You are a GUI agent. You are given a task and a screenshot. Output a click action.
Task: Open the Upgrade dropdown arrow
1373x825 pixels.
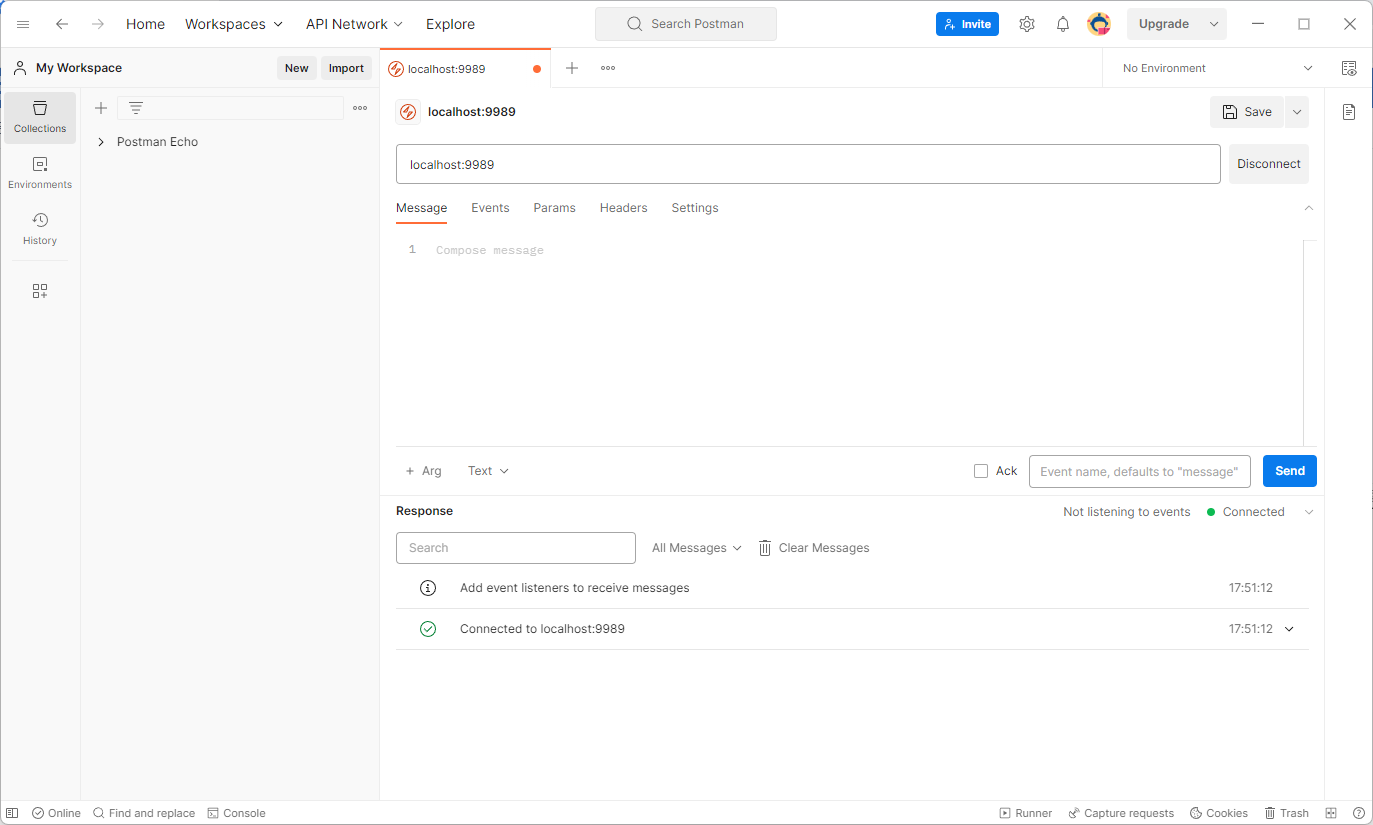point(1214,24)
